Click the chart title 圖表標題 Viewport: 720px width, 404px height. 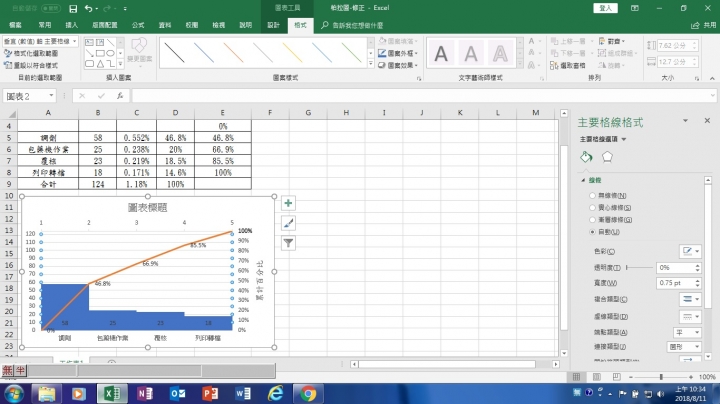point(147,208)
